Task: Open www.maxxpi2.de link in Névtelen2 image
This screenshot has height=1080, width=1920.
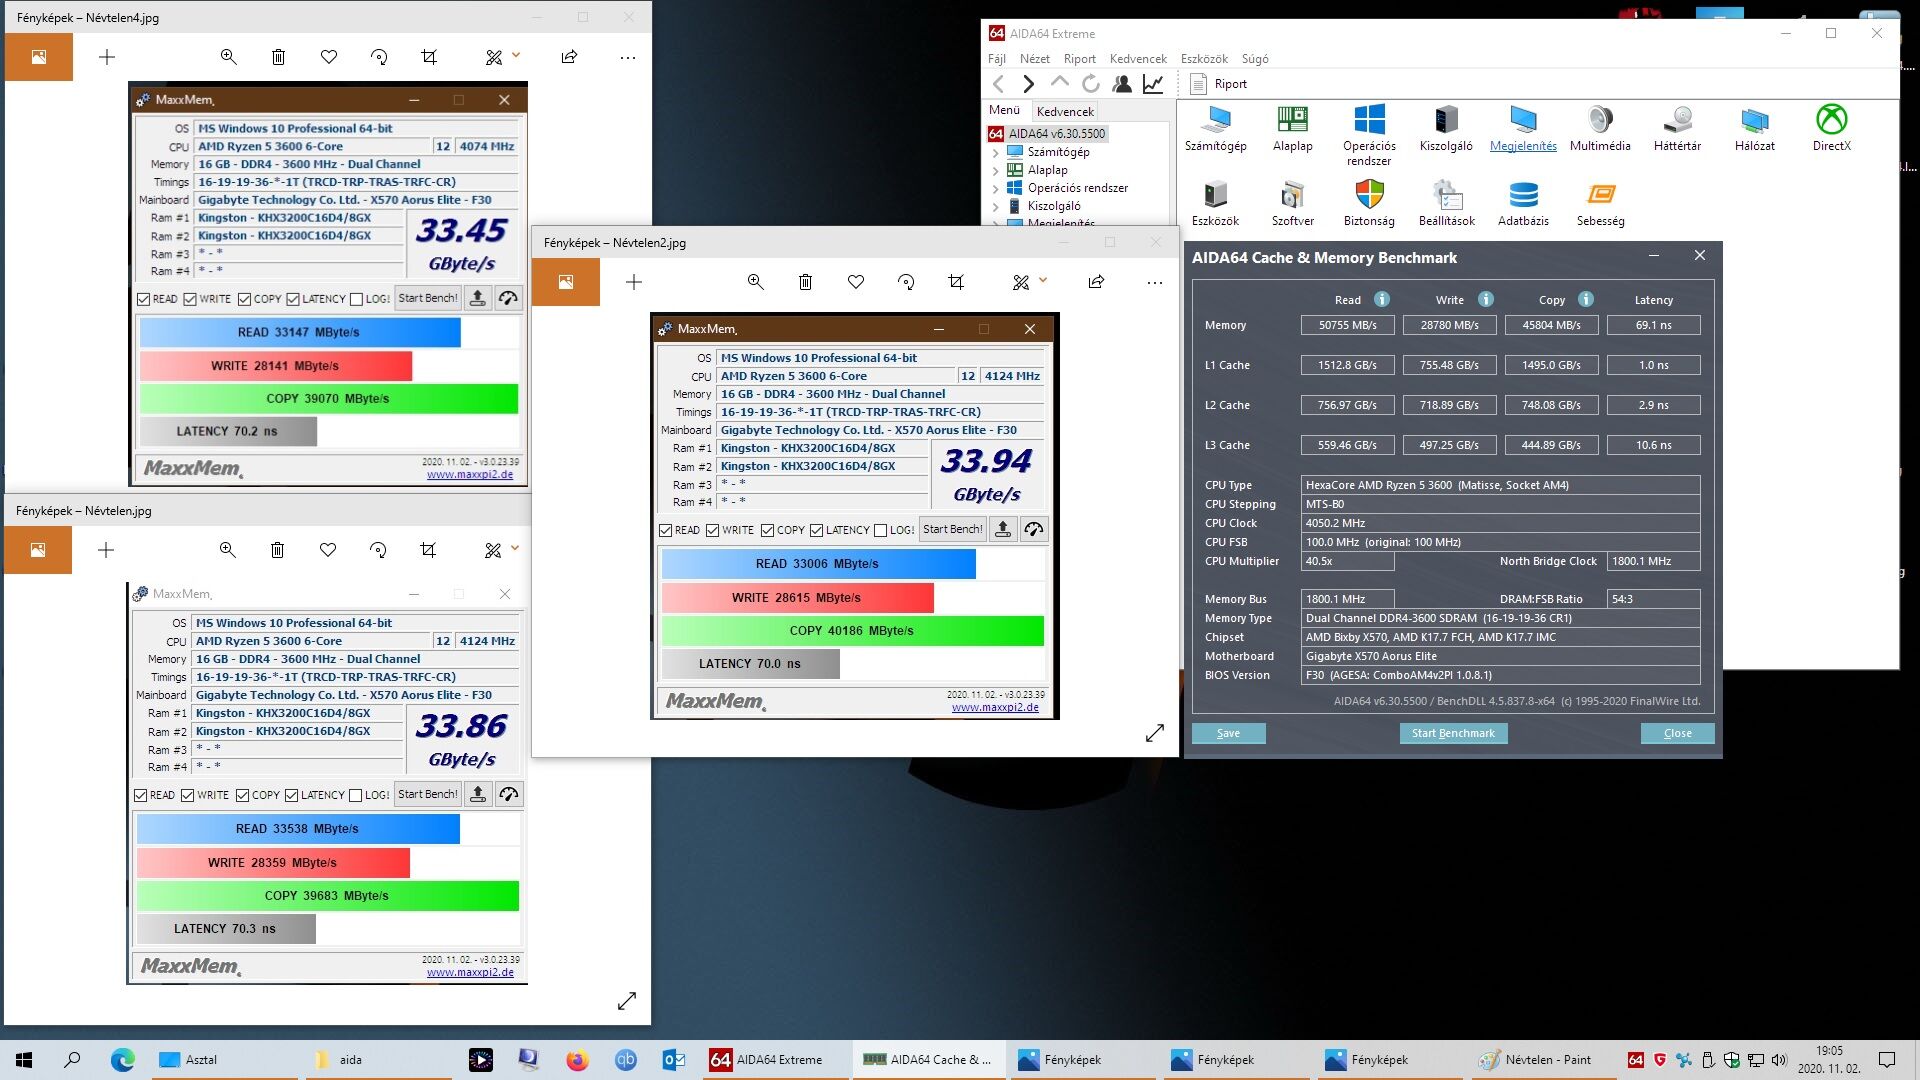Action: pos(995,708)
